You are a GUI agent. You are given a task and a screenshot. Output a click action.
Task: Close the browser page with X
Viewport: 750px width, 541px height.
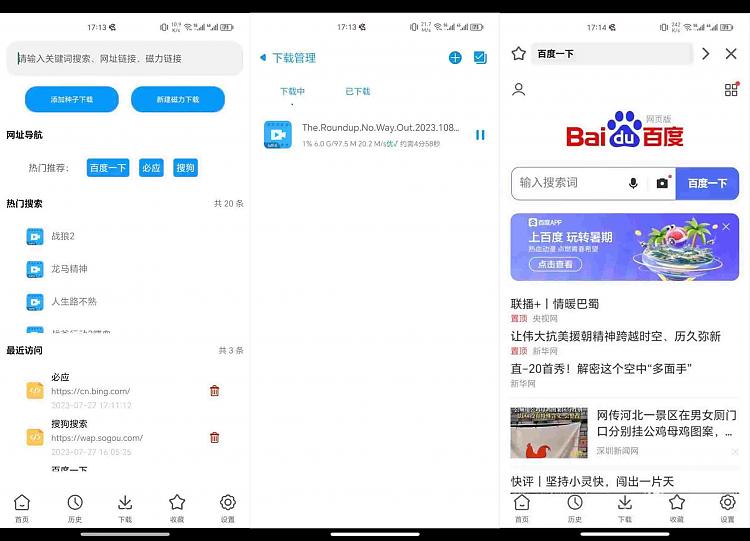(731, 54)
